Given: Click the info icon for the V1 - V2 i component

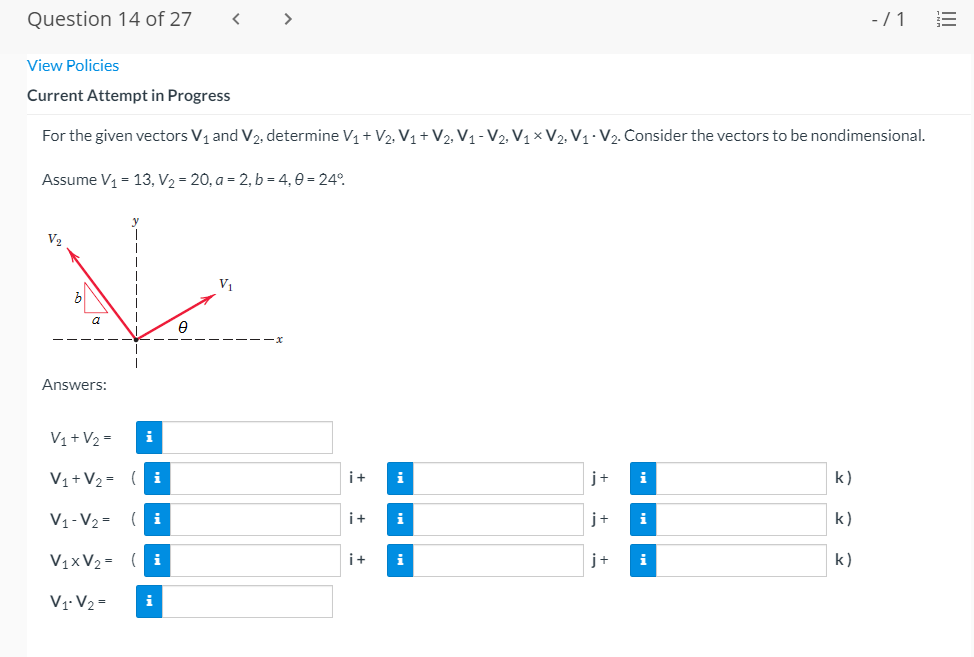Looking at the screenshot, I should pyautogui.click(x=157, y=518).
